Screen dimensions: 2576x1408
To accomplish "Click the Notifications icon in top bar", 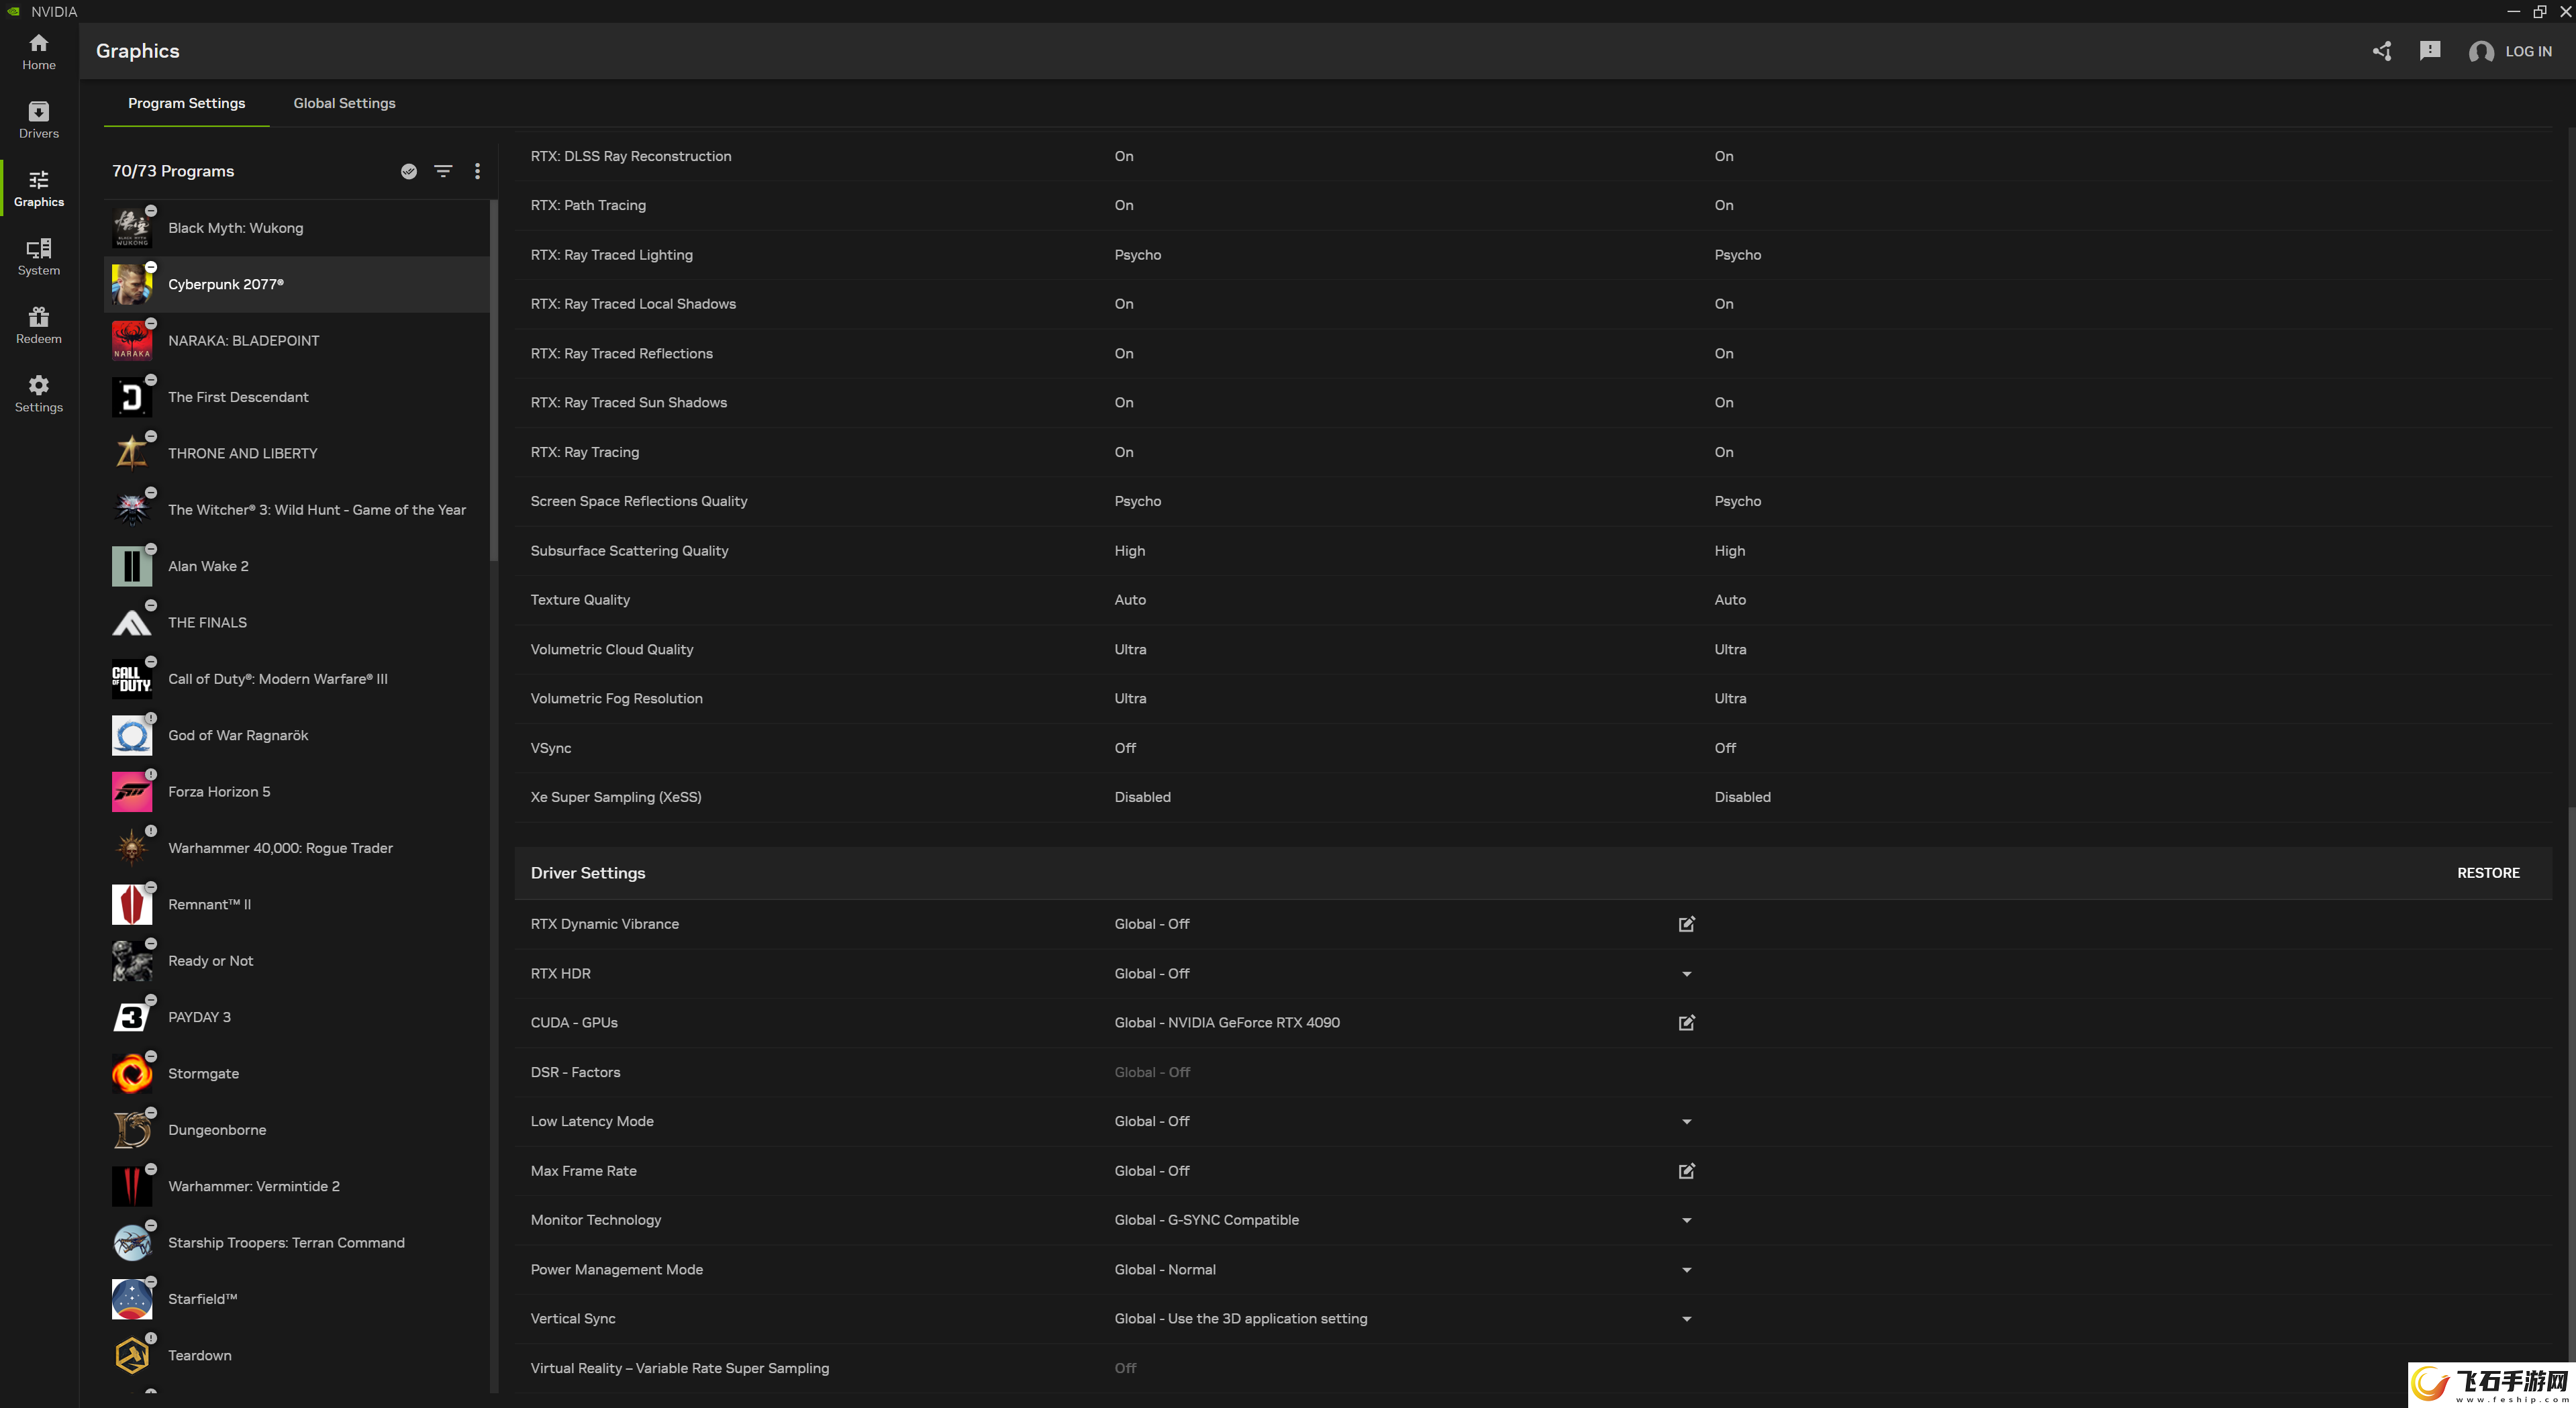I will tap(2428, 50).
